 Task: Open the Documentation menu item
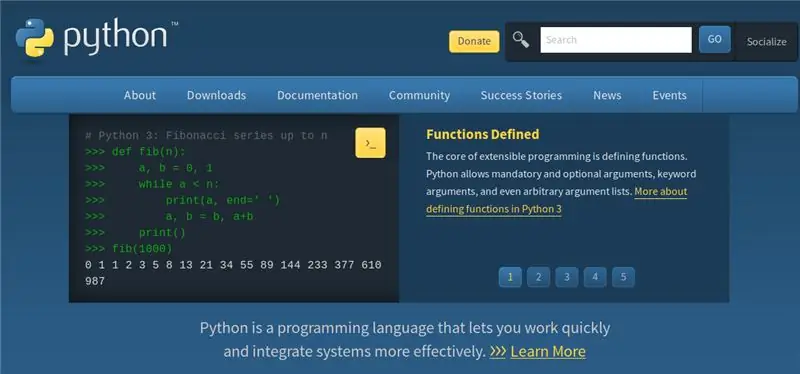(x=317, y=95)
